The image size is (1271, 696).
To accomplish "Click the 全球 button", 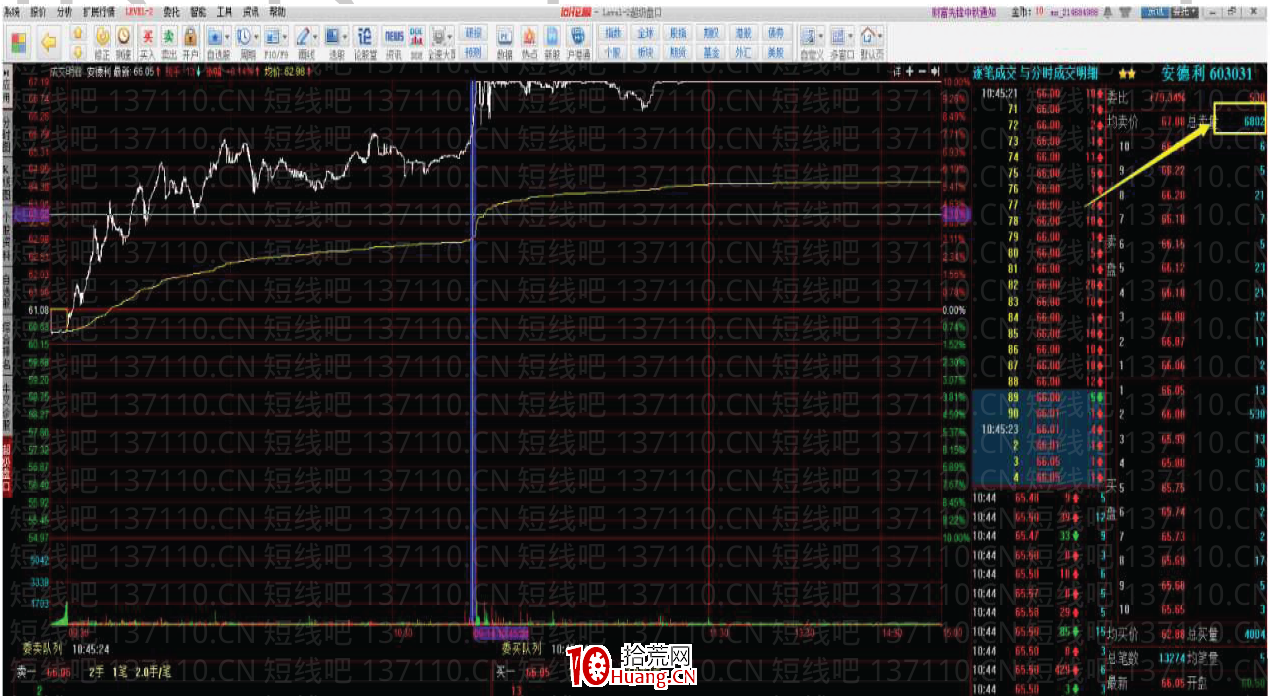I will [x=645, y=33].
